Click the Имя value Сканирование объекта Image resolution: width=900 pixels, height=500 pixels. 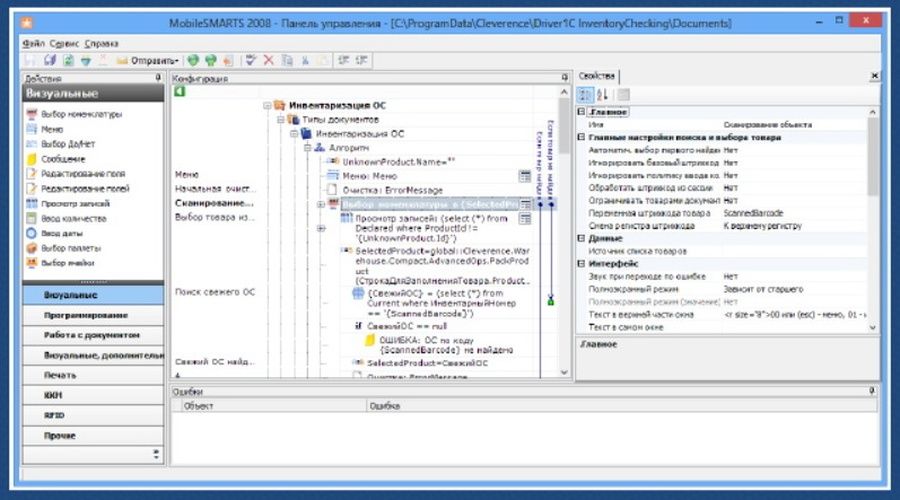(767, 125)
